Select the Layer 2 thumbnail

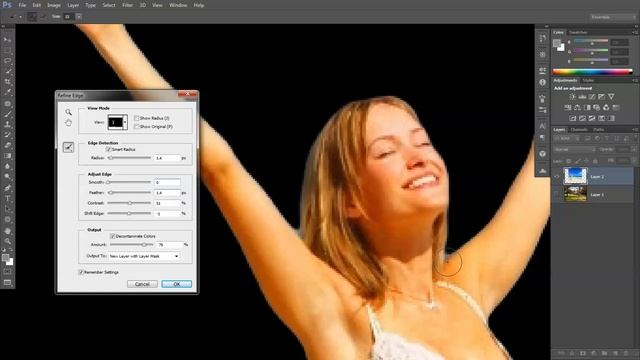click(x=575, y=176)
